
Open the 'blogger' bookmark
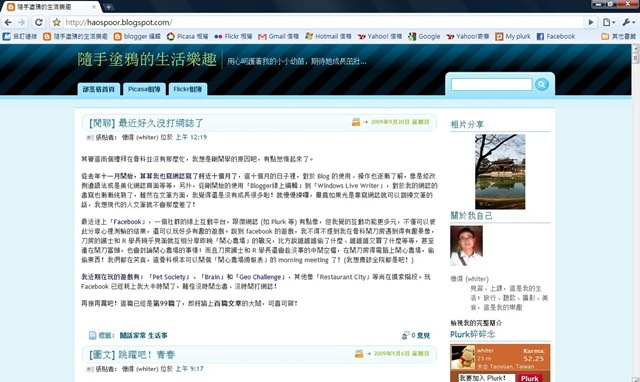pos(137,36)
